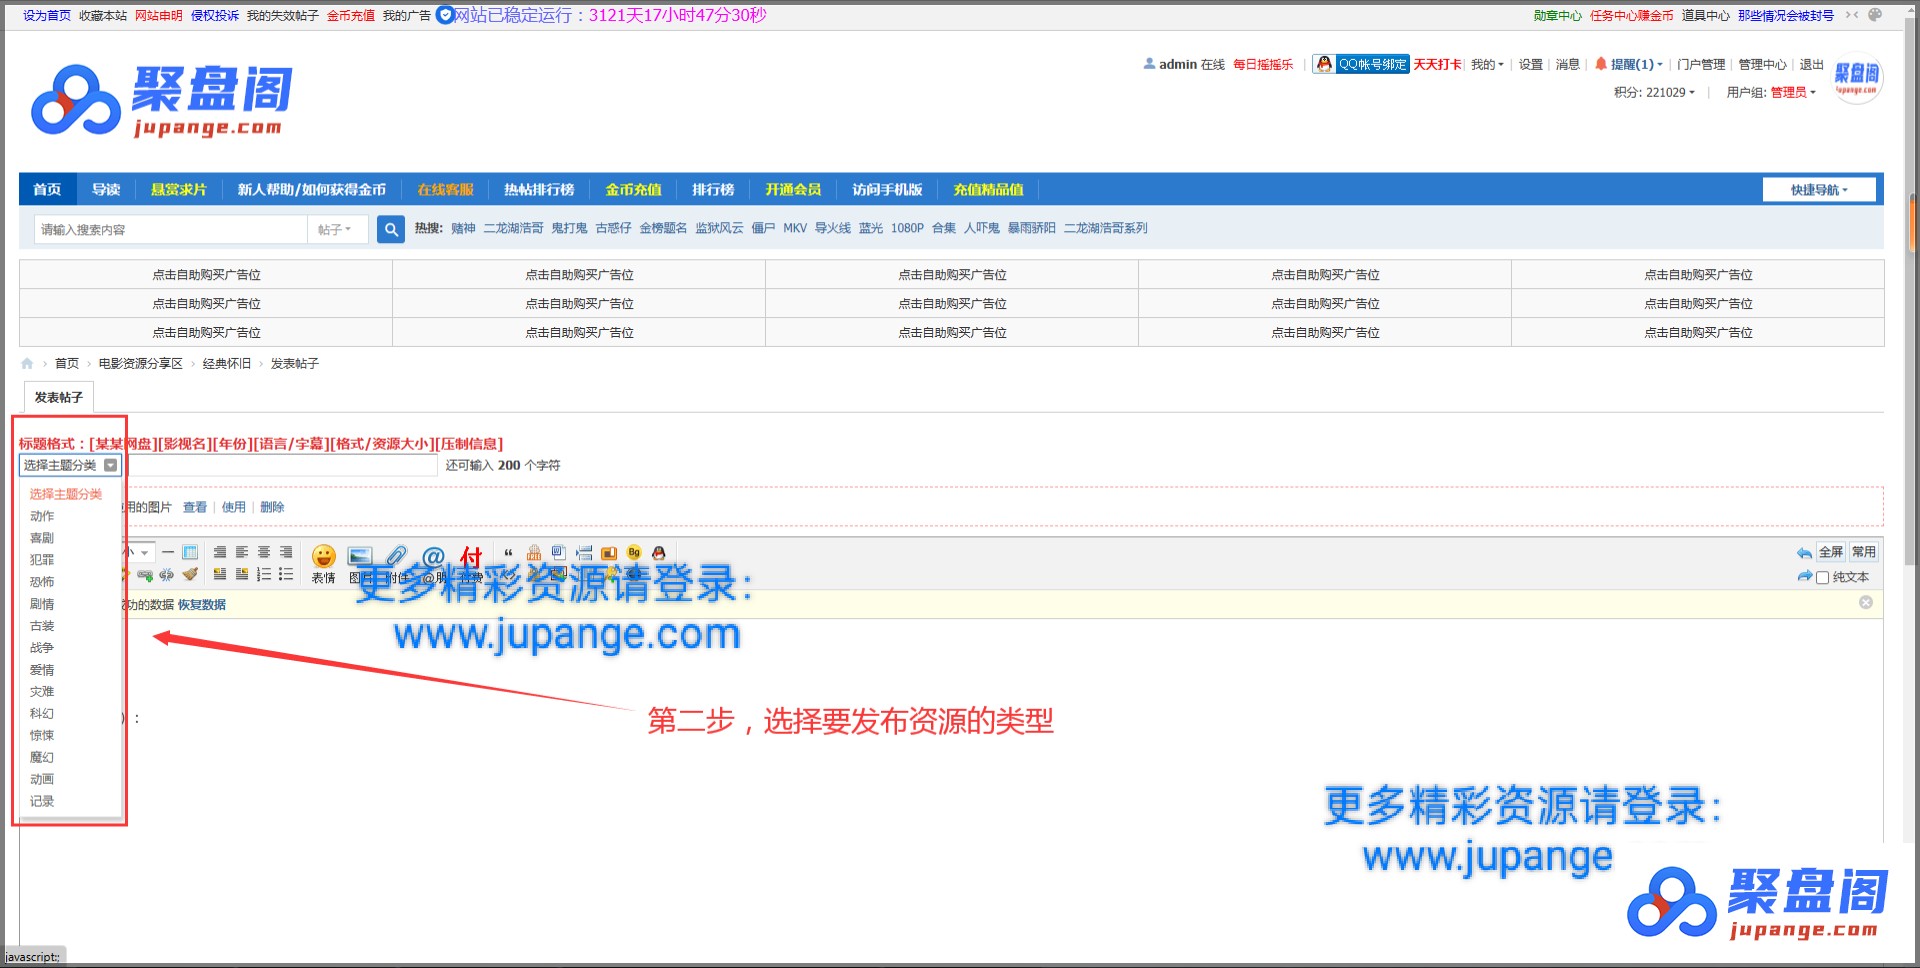Switch to the 发表帖子 tab
Image resolution: width=1920 pixels, height=968 pixels.
point(59,397)
